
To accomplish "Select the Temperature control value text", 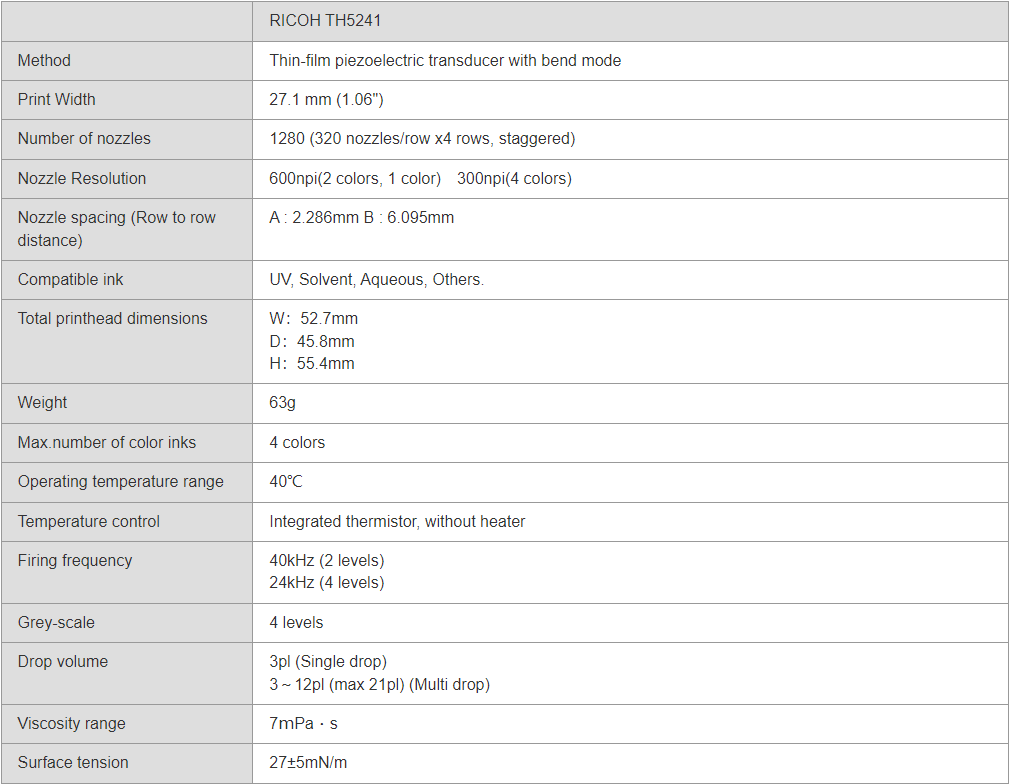I will 397,522.
